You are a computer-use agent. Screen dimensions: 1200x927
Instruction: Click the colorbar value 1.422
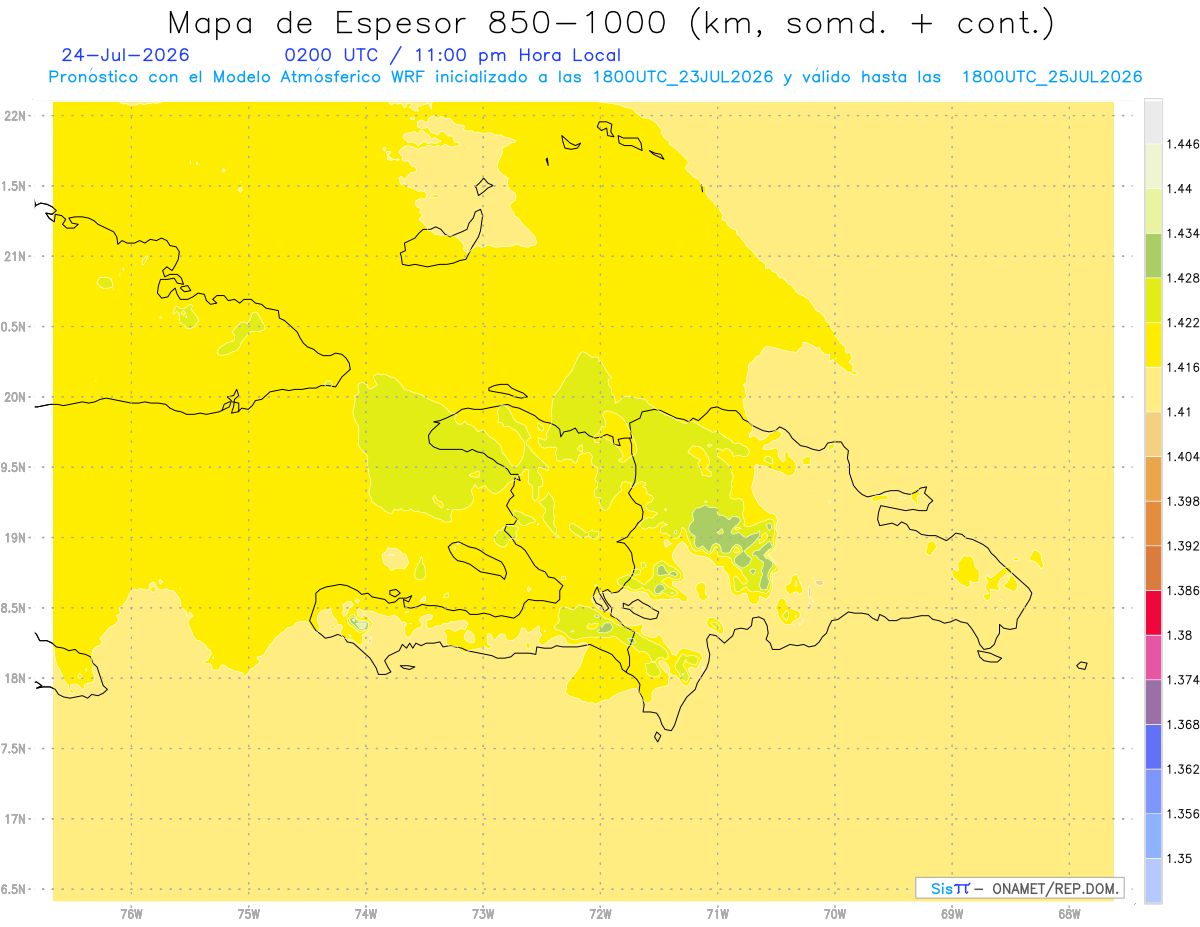(x=1185, y=323)
